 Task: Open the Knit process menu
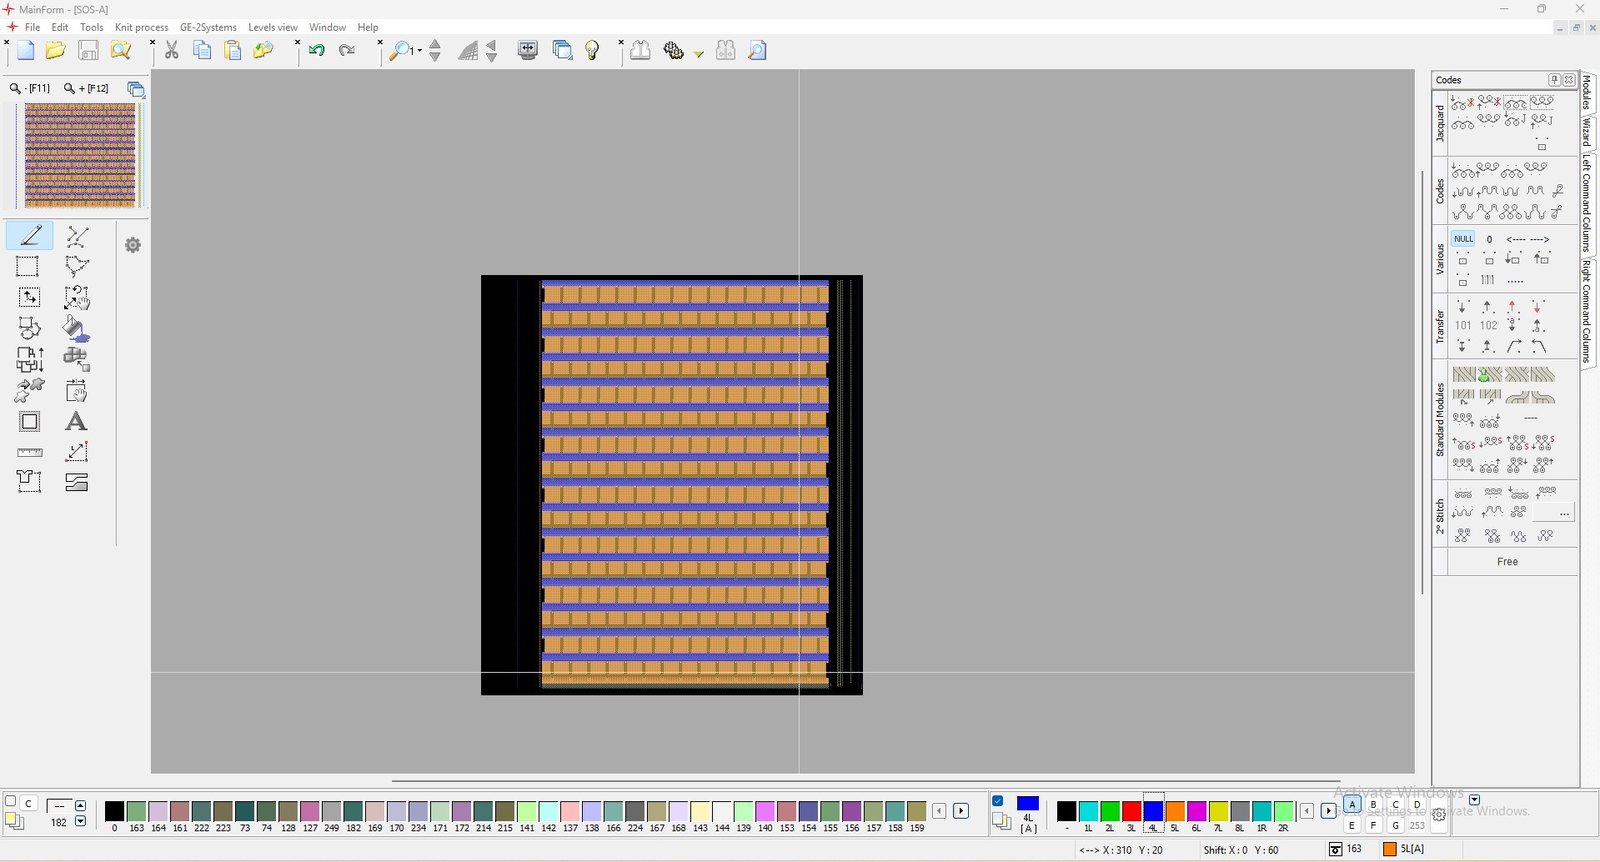(x=141, y=27)
